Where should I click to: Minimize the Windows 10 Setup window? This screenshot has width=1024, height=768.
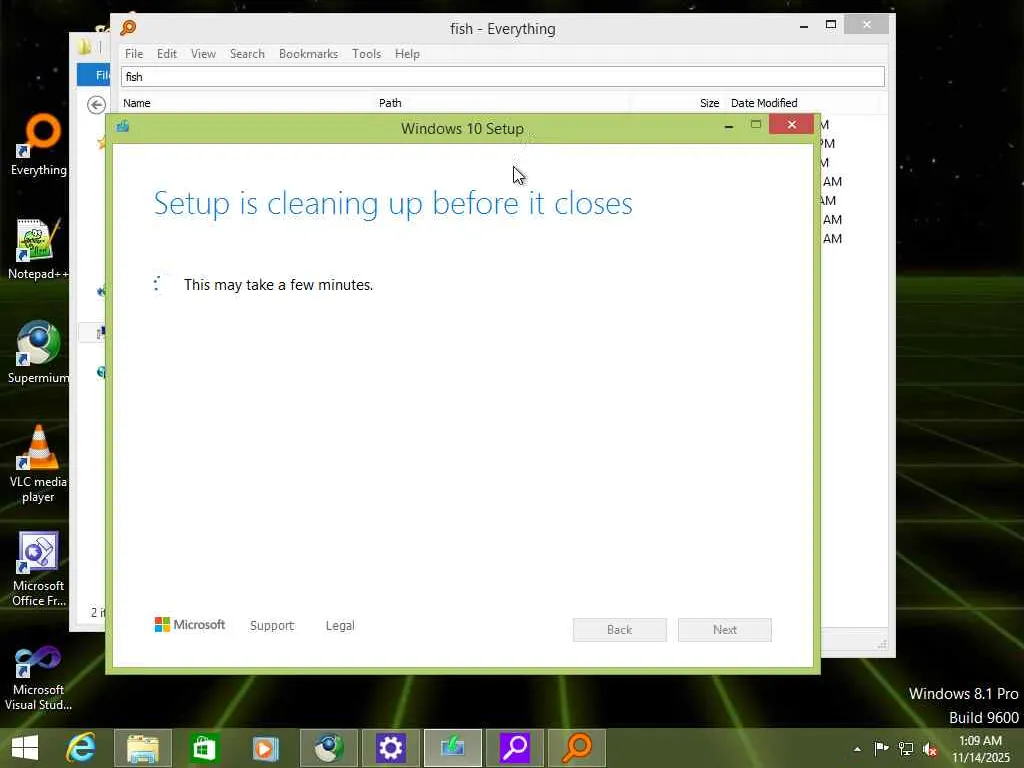[x=729, y=125]
